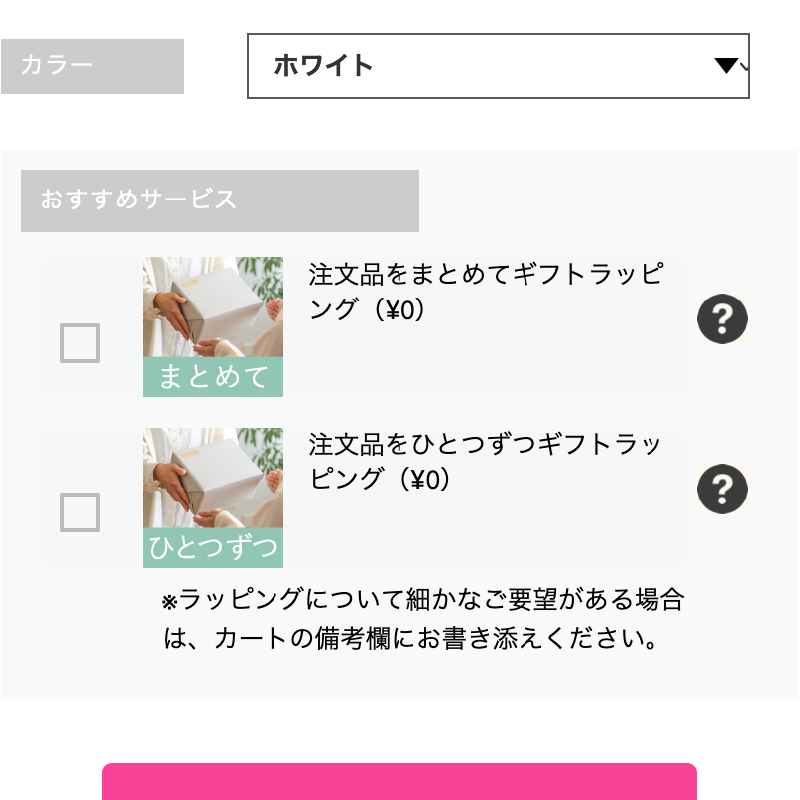Image resolution: width=800 pixels, height=800 pixels.
Task: Open help for ひとつずつギフトラッピング option
Action: 722,489
